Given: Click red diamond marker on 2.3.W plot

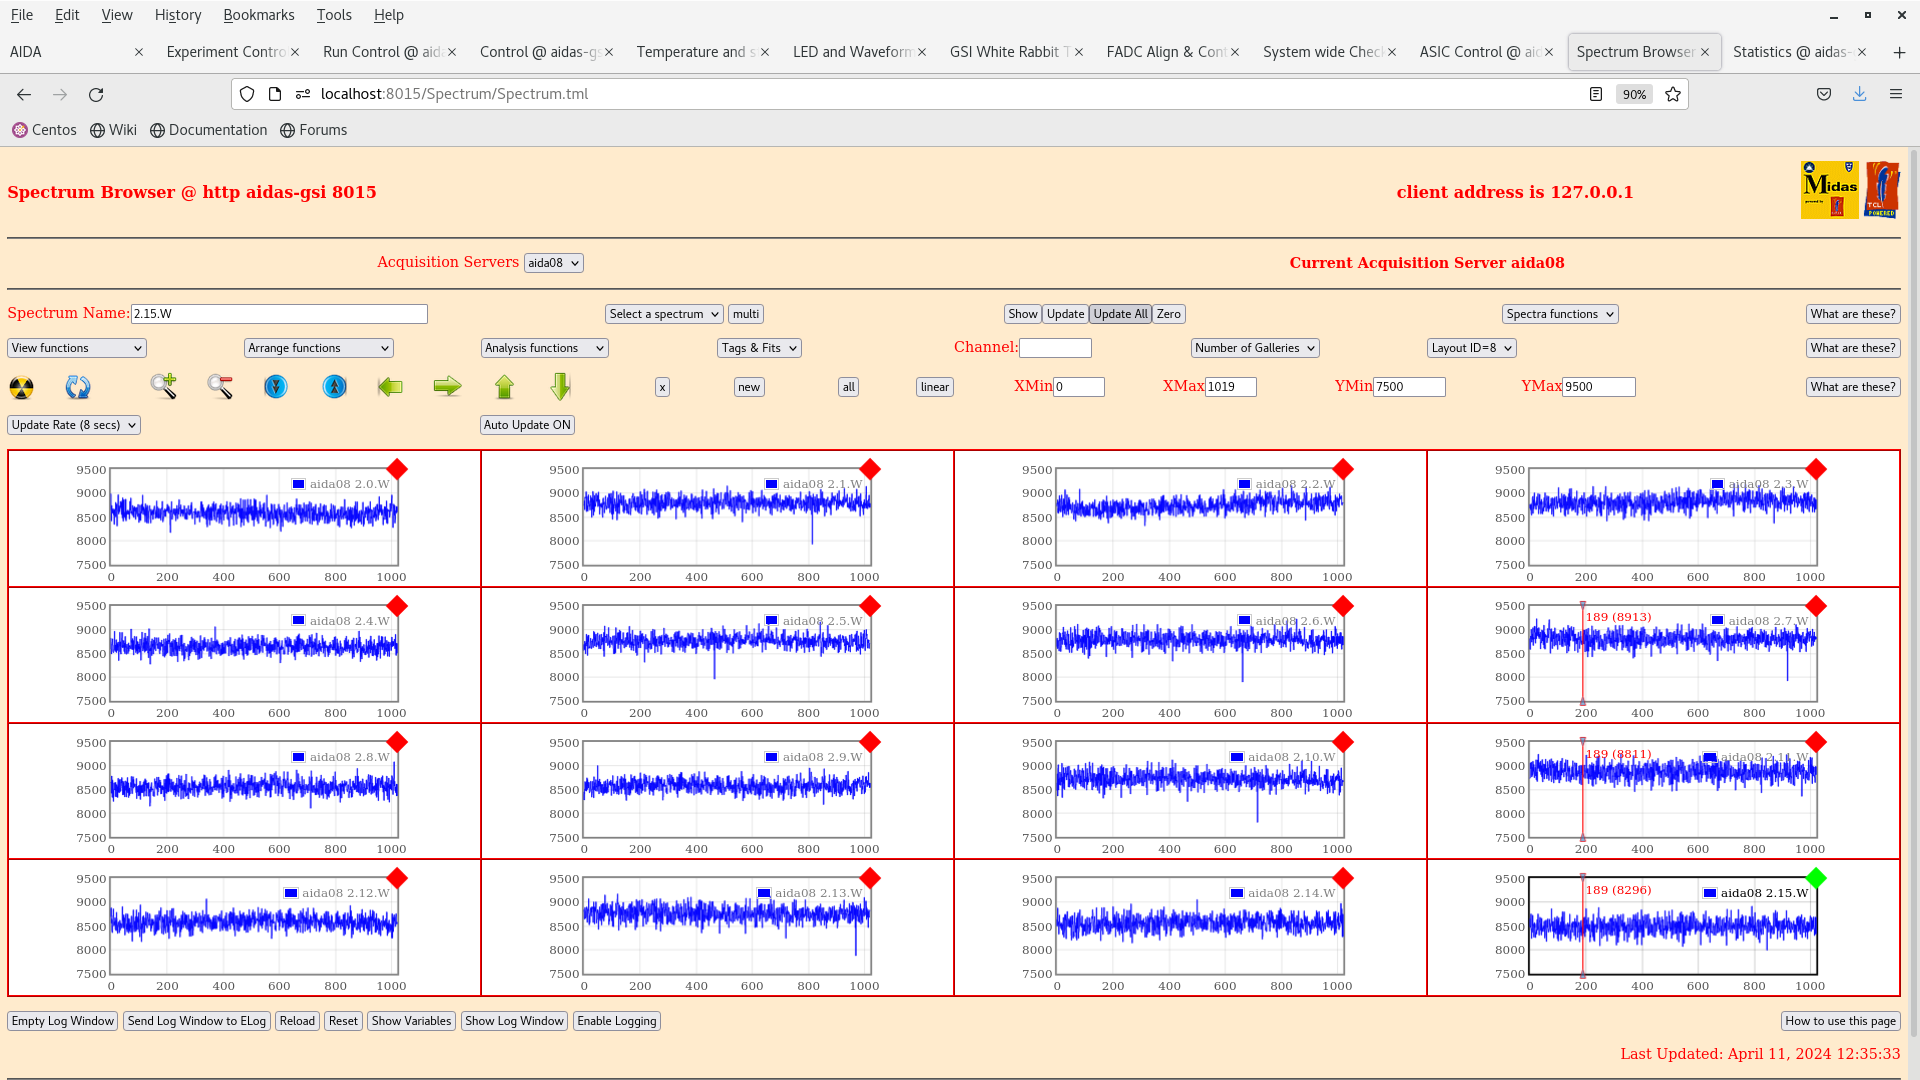Looking at the screenshot, I should (x=1816, y=469).
